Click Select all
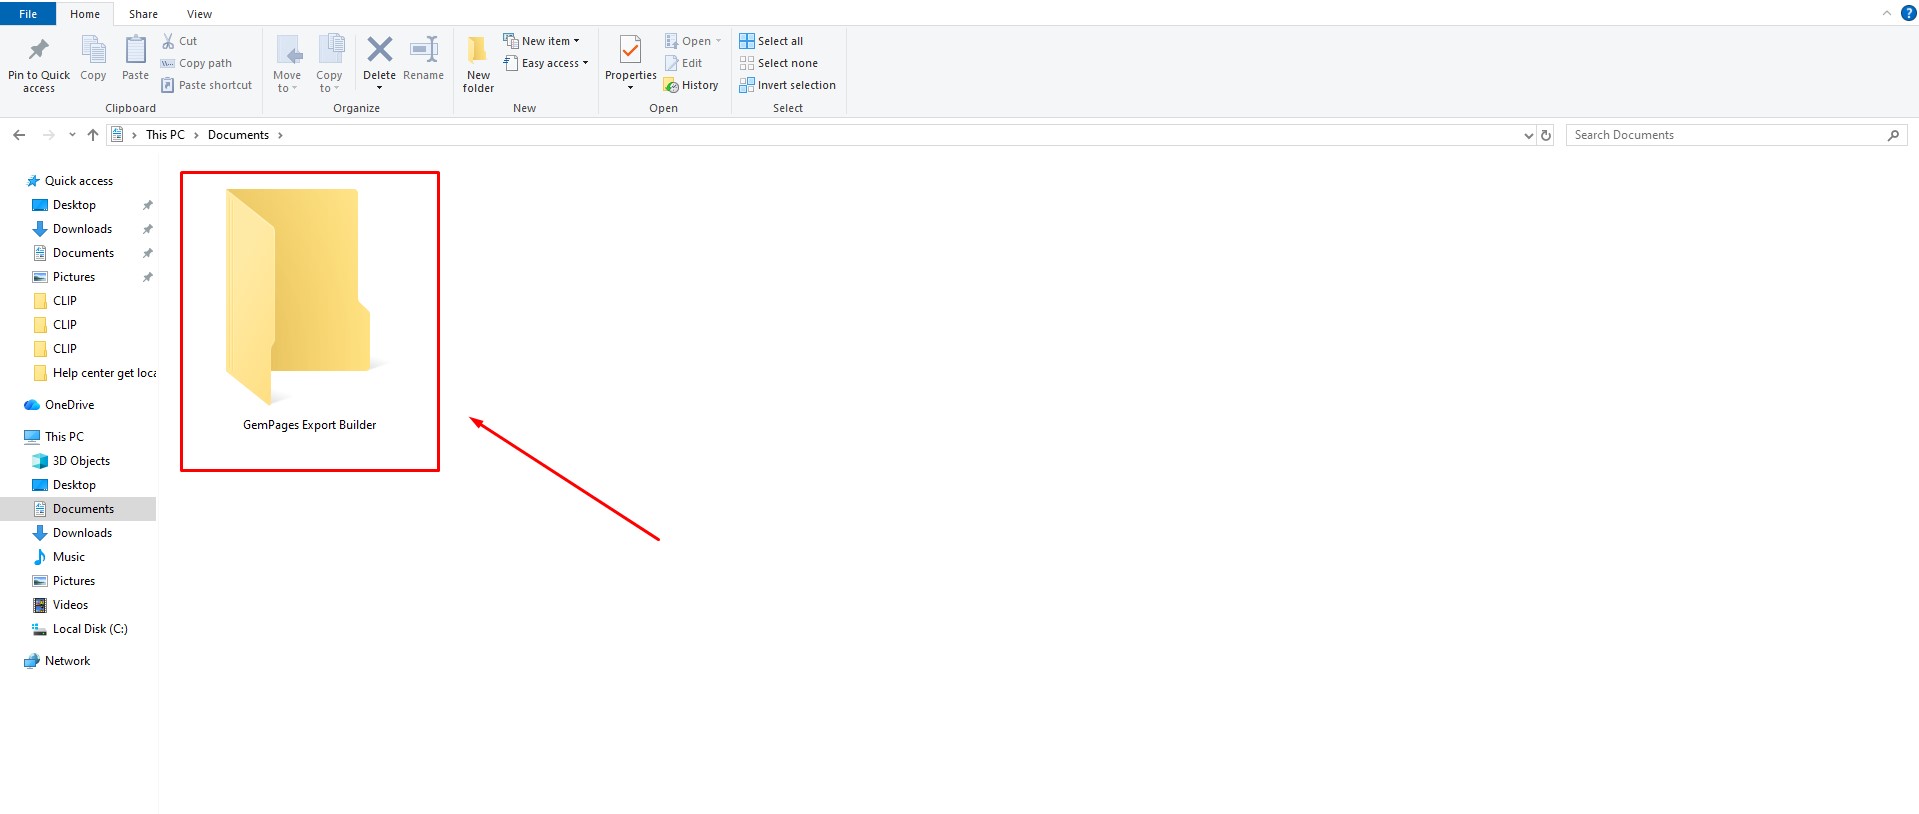 [x=771, y=41]
